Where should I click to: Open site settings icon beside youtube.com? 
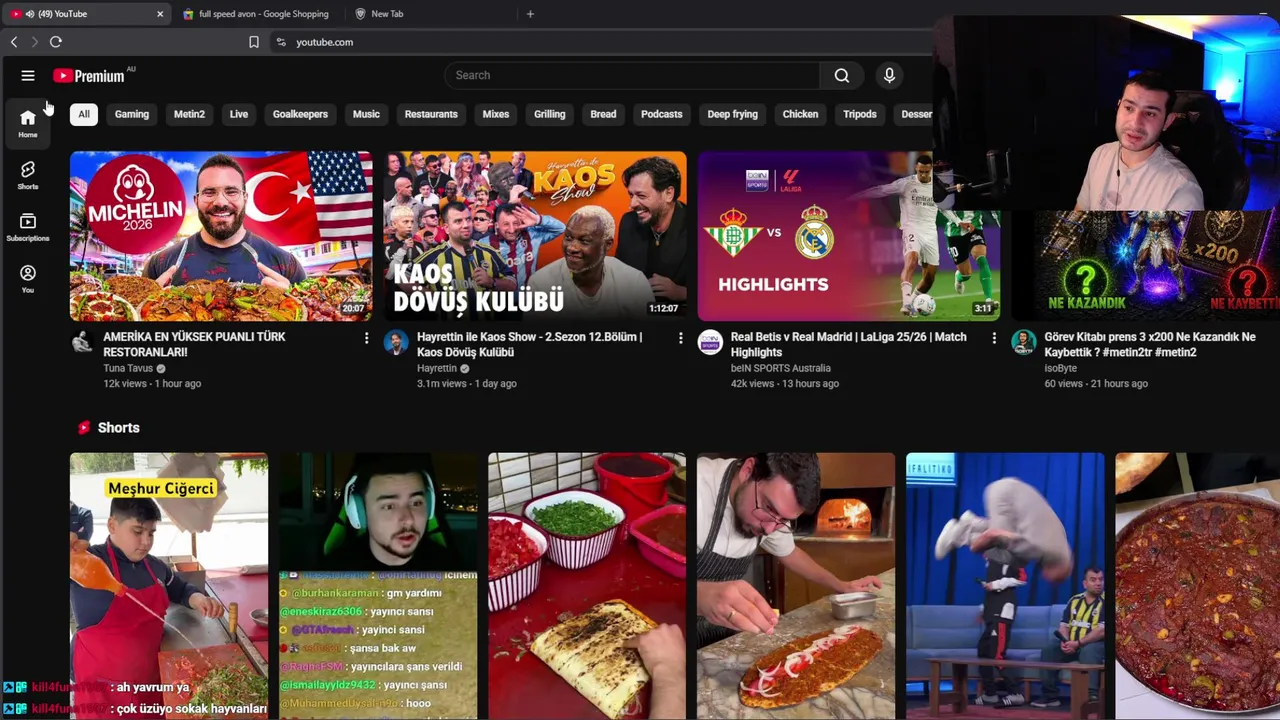pos(281,42)
